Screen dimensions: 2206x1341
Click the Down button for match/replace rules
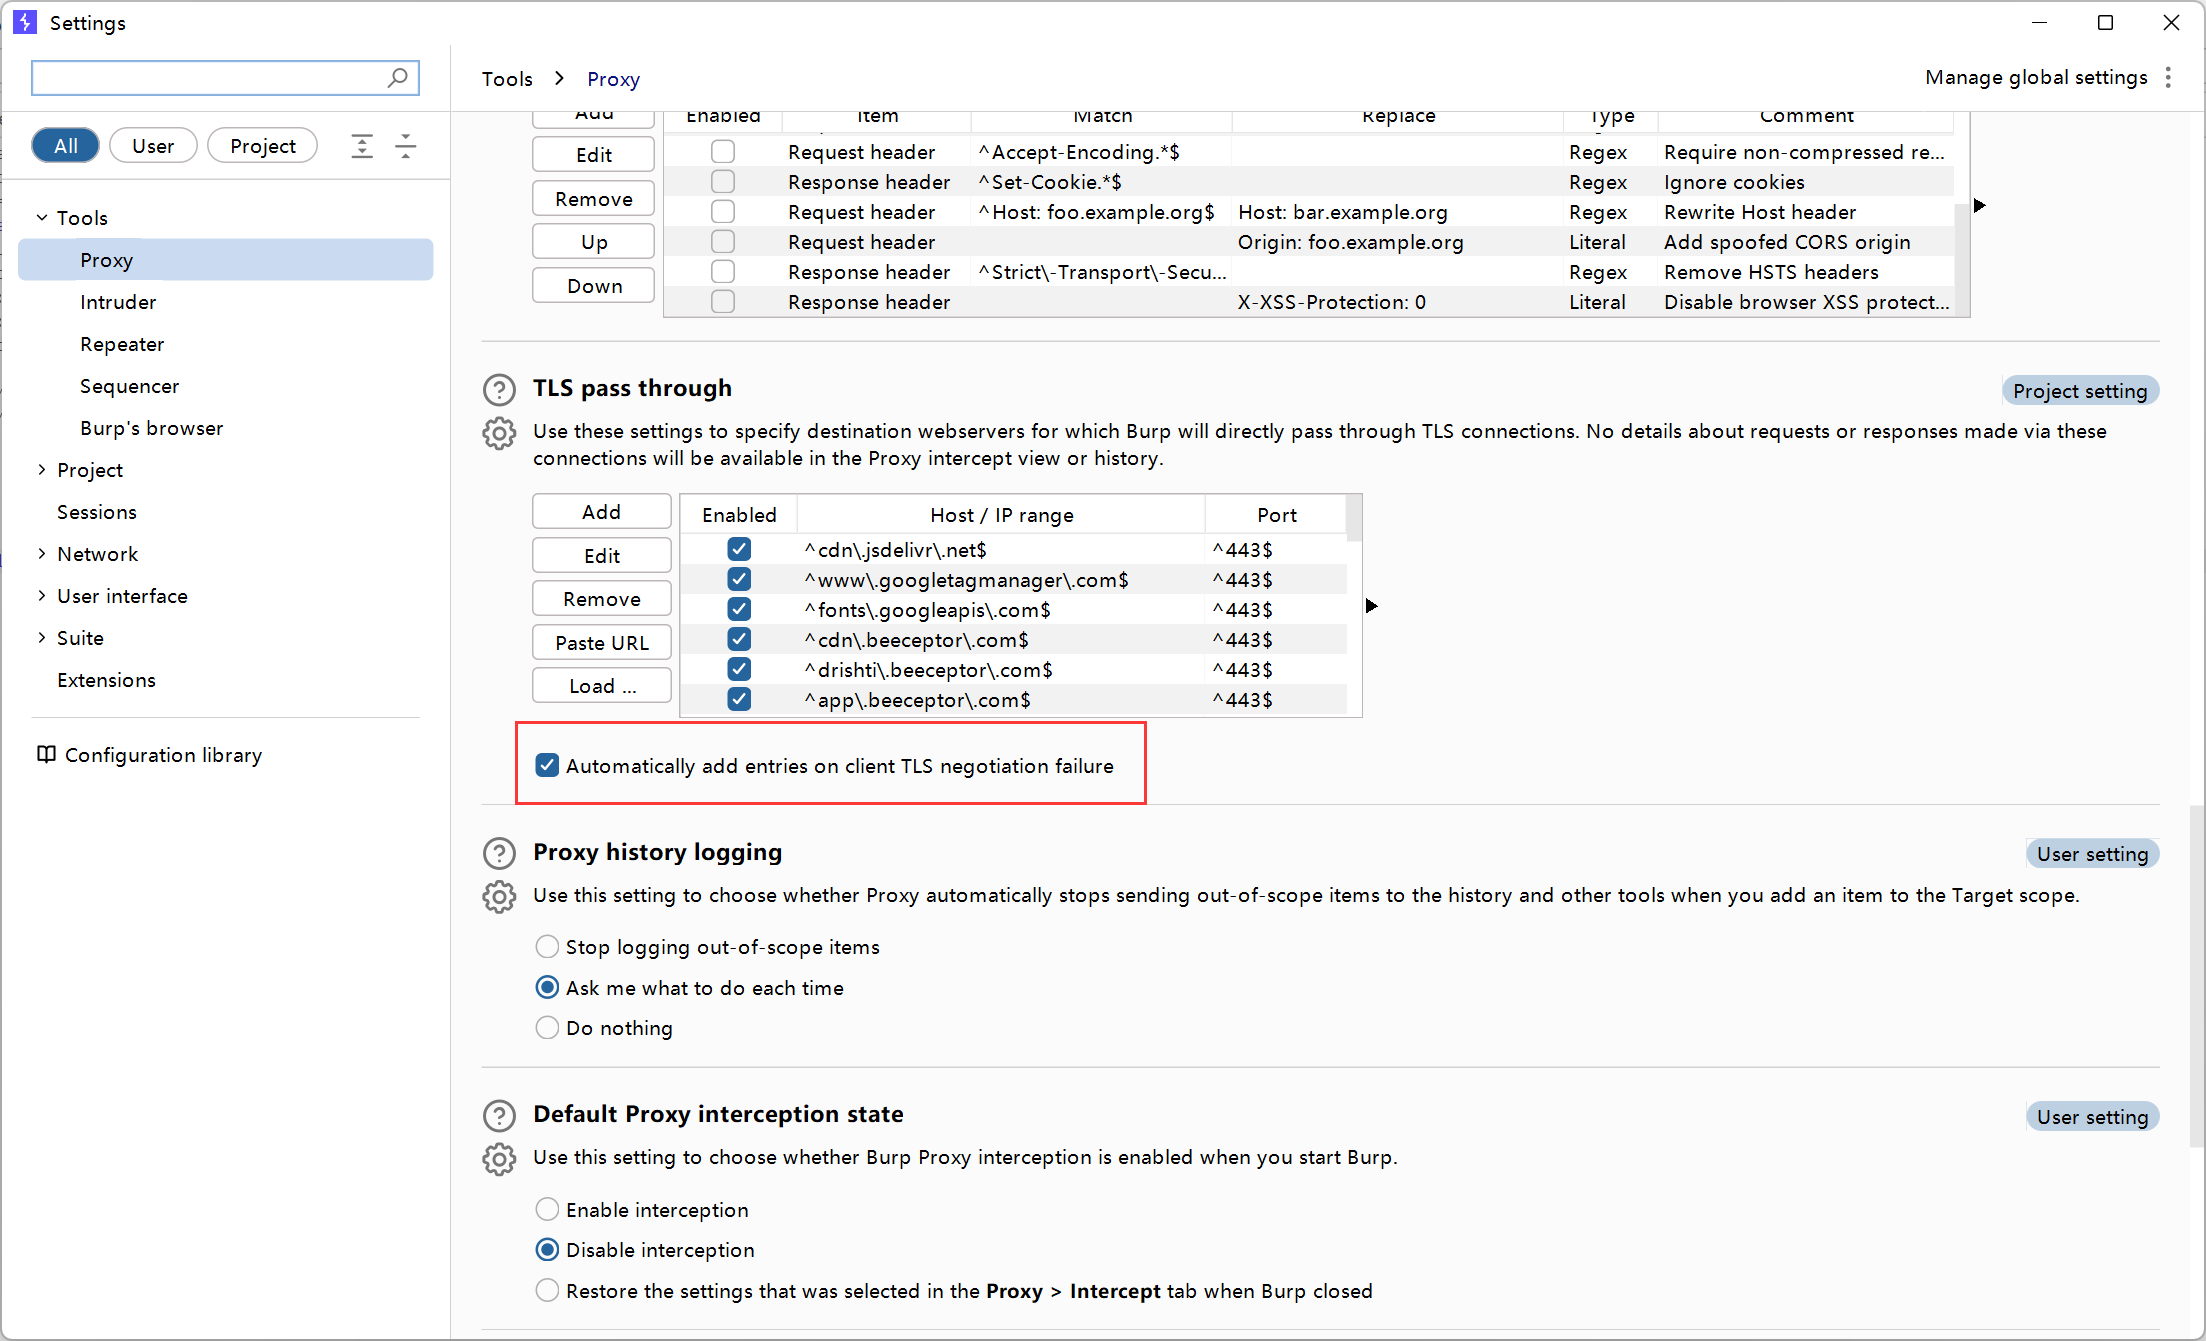coord(594,286)
